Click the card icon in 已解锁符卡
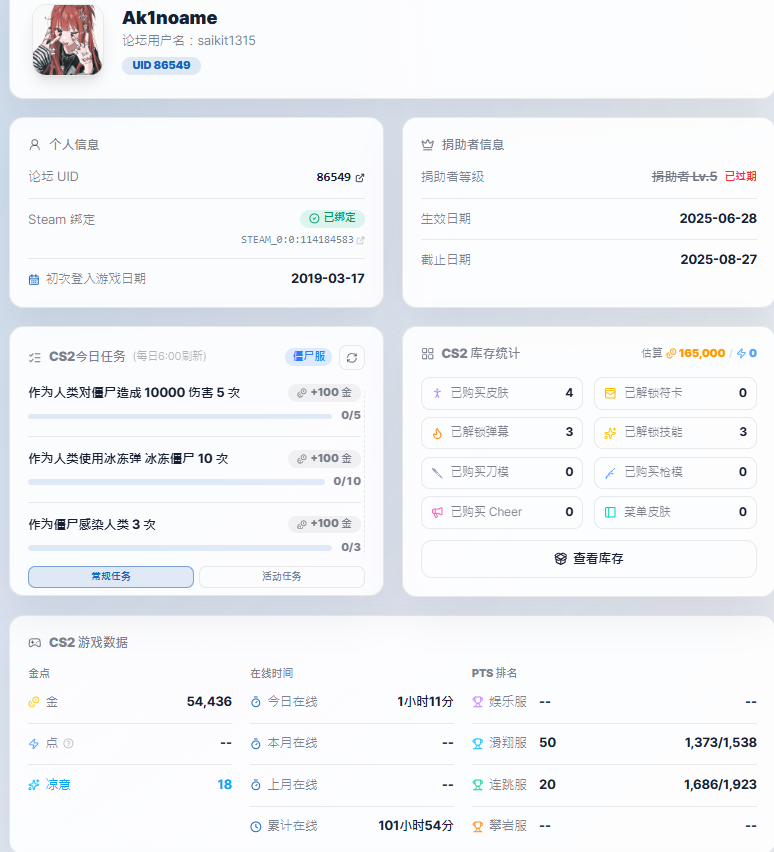Image resolution: width=774 pixels, height=852 pixels. [x=610, y=393]
